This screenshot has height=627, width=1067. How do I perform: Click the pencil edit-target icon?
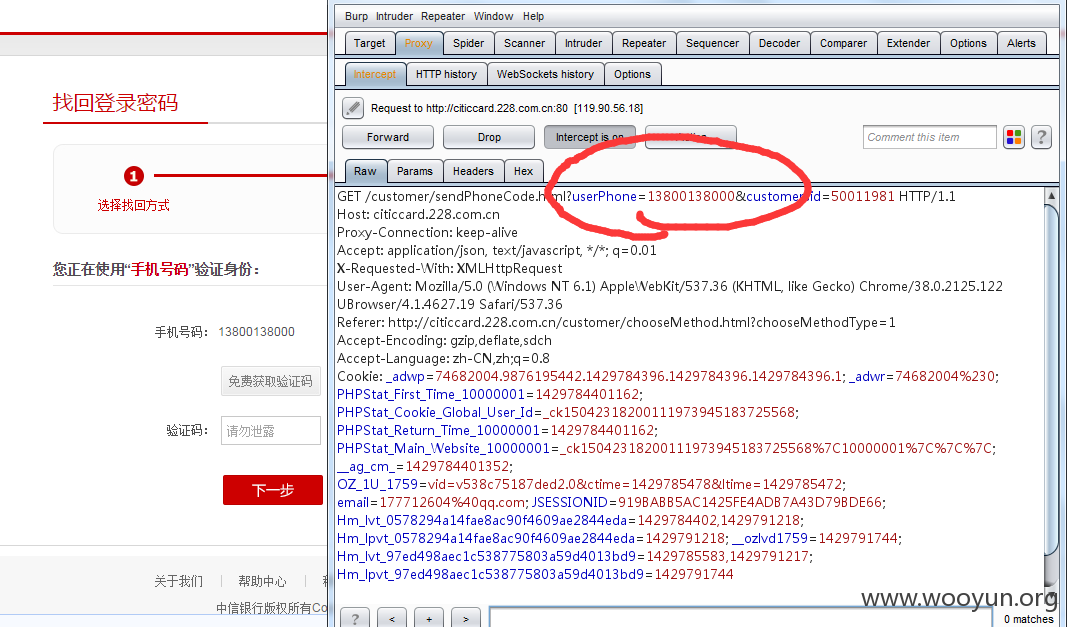(x=352, y=108)
